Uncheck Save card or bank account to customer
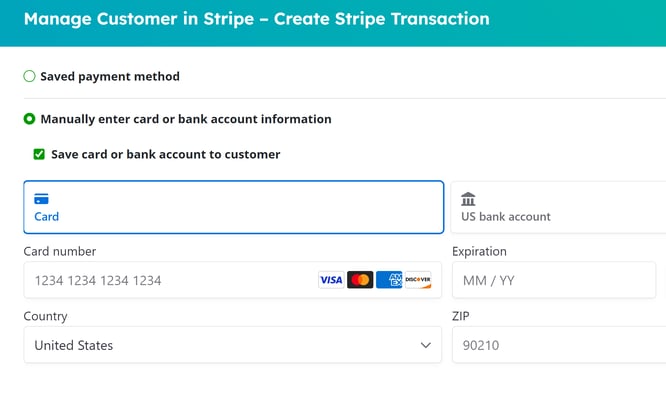 (39, 154)
